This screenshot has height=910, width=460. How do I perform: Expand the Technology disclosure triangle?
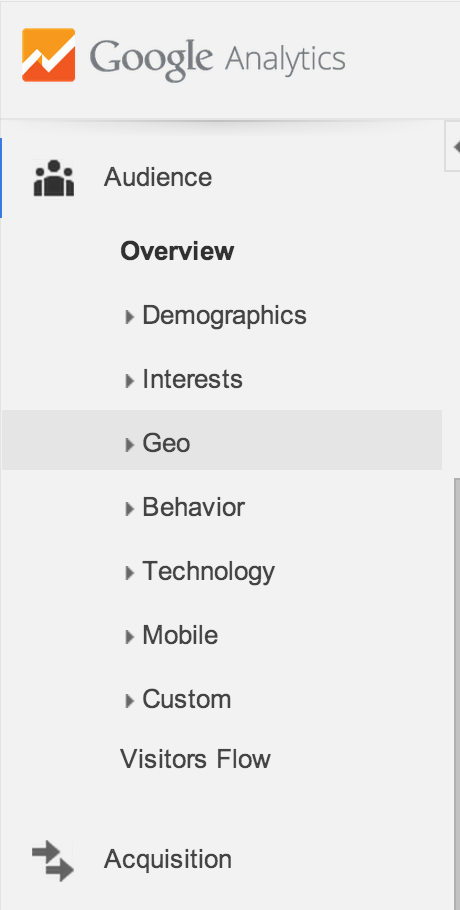pos(129,573)
